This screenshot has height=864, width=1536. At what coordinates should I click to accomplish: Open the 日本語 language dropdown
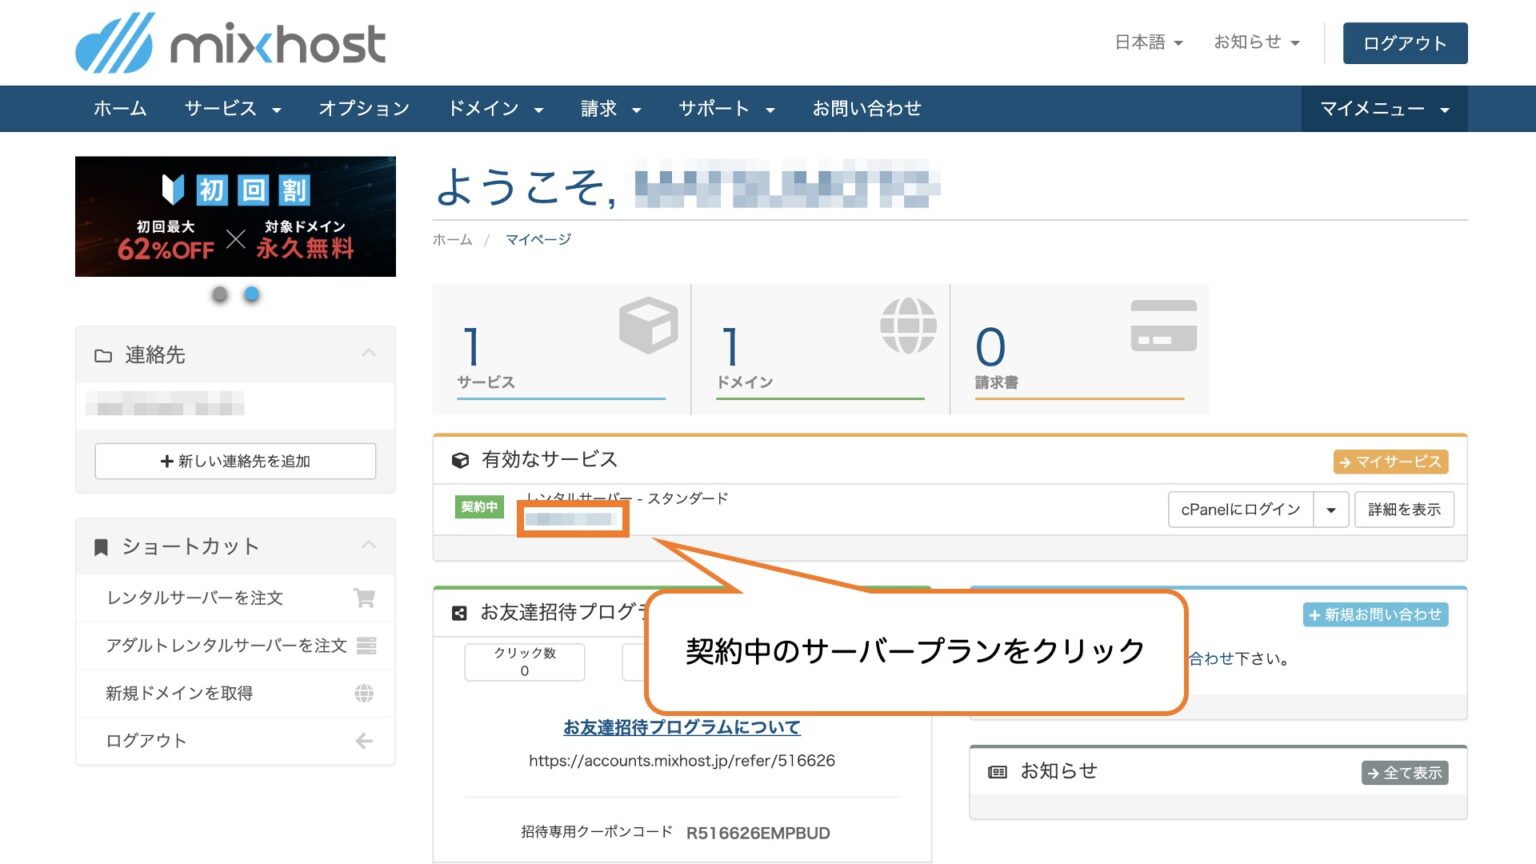click(1146, 42)
